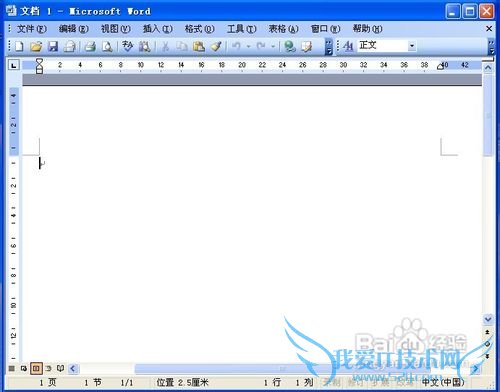Open the Redo history dropdown arrow

coord(273,46)
